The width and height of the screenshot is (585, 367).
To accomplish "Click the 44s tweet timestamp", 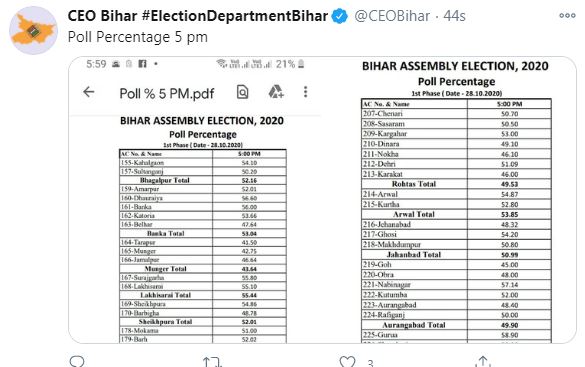I will (454, 16).
